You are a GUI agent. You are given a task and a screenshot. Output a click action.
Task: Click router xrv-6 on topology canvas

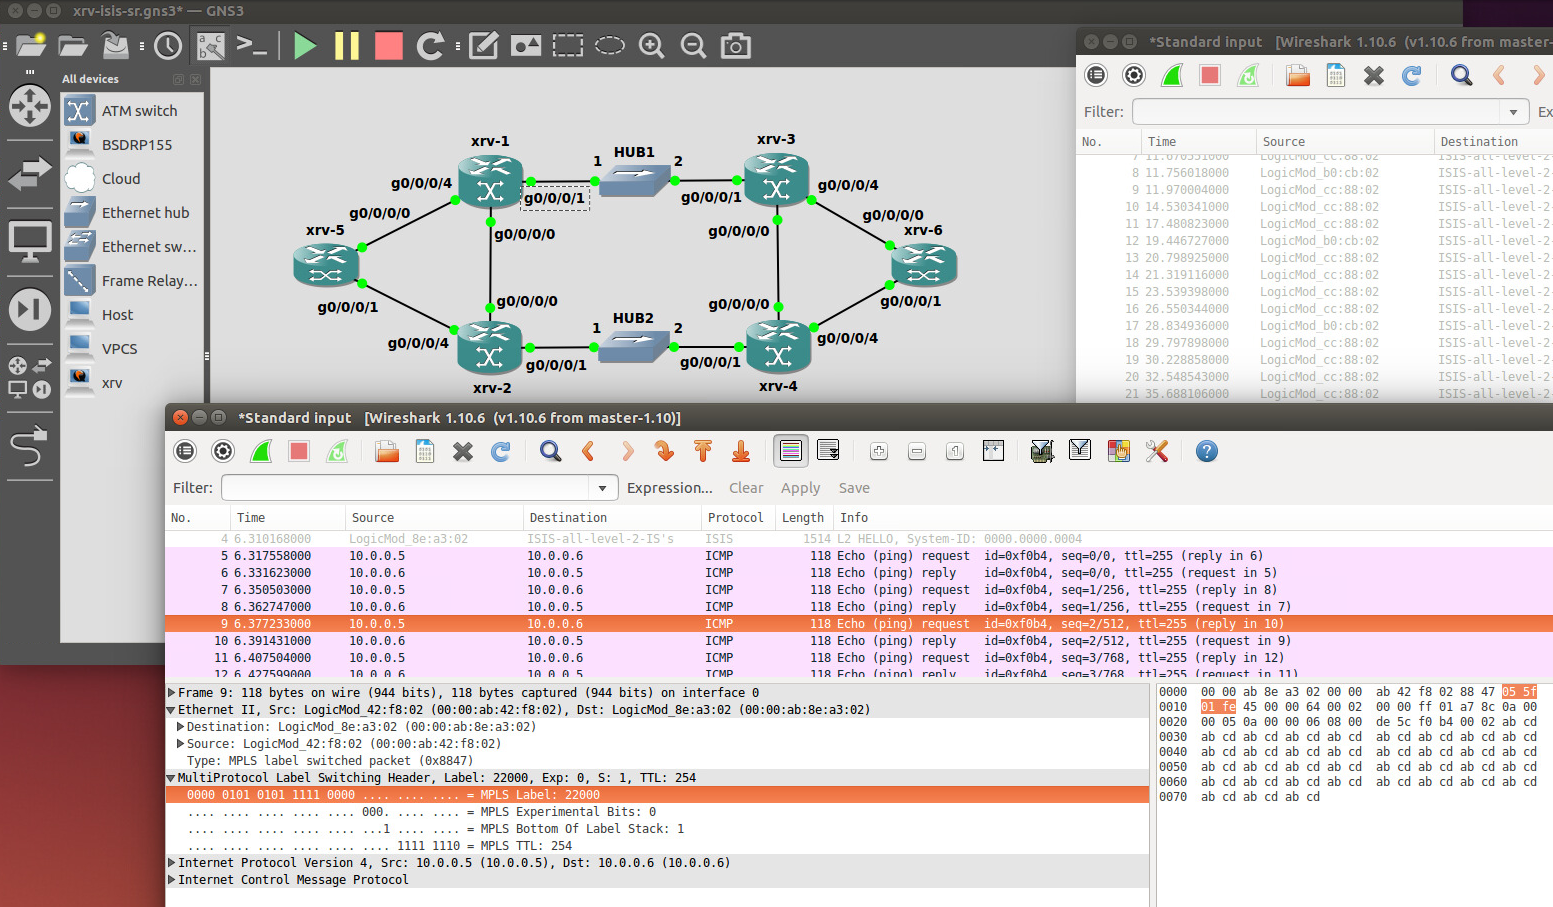[x=924, y=265]
